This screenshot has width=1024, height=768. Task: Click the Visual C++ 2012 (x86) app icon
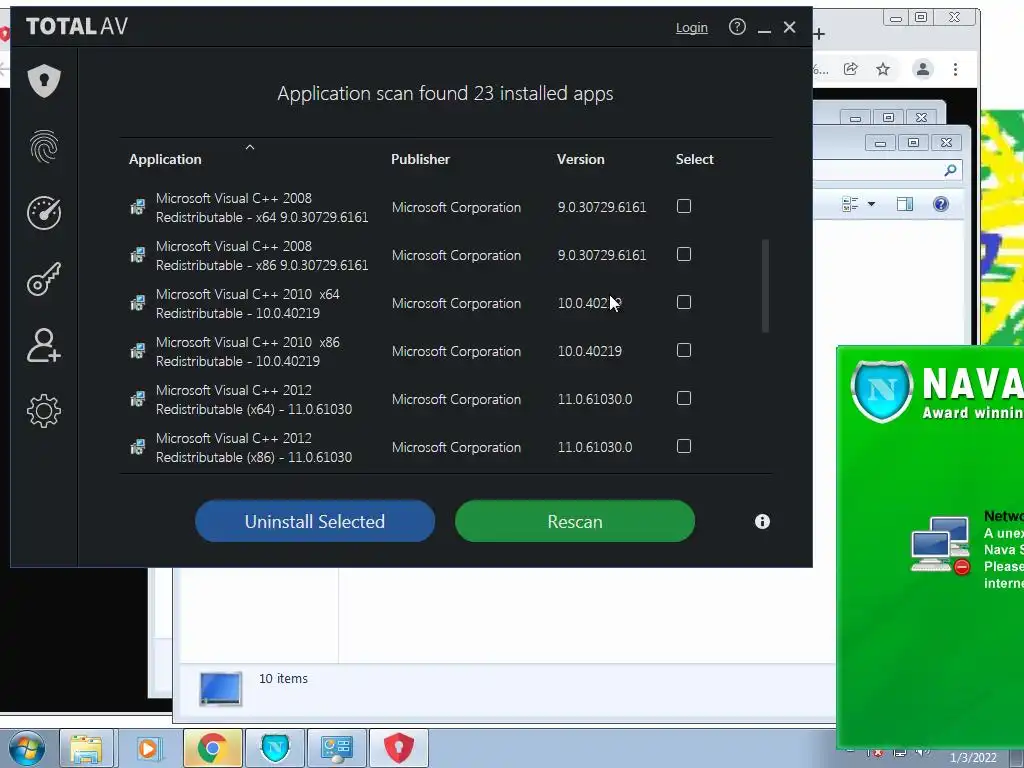[x=138, y=447]
